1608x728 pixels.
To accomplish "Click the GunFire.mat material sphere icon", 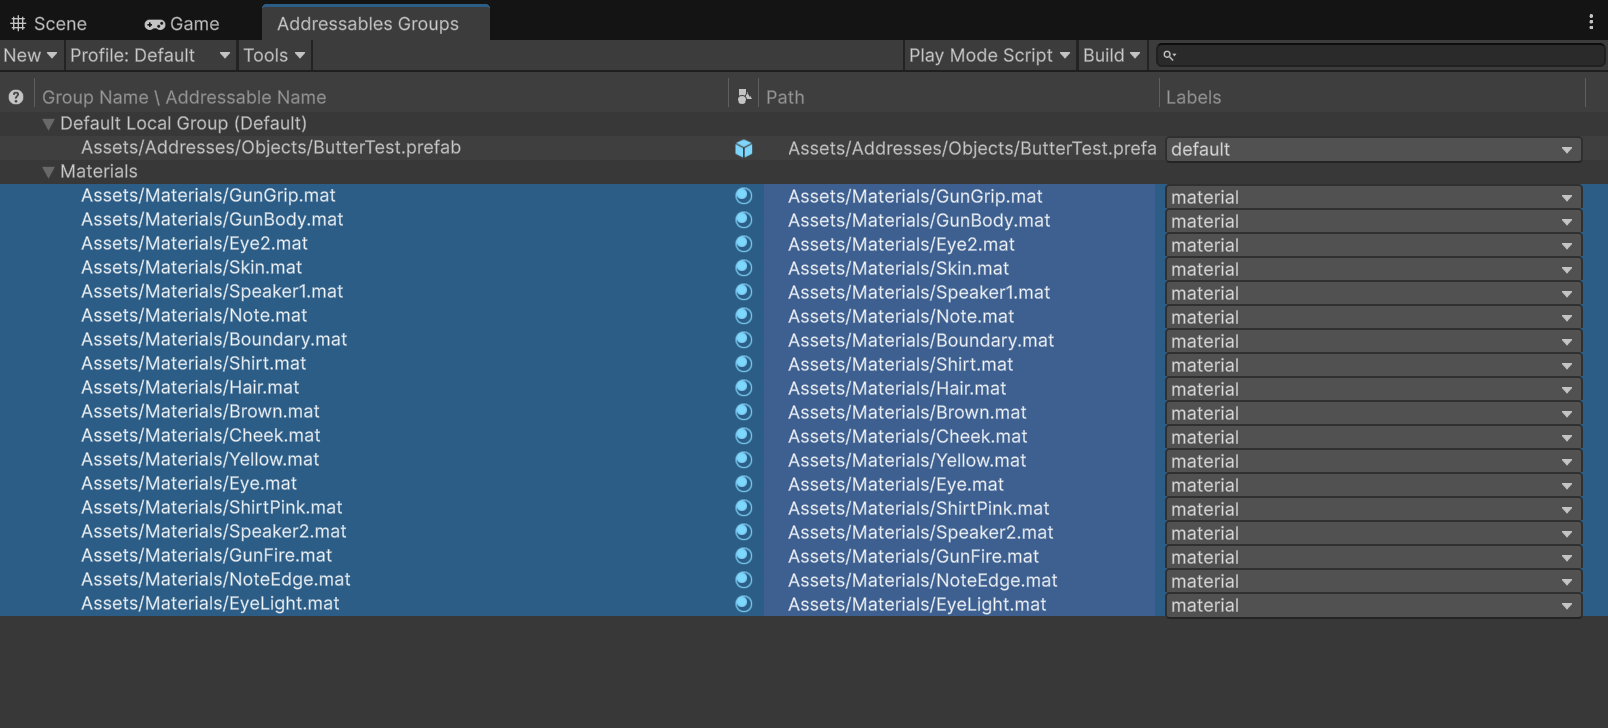I will click(743, 556).
